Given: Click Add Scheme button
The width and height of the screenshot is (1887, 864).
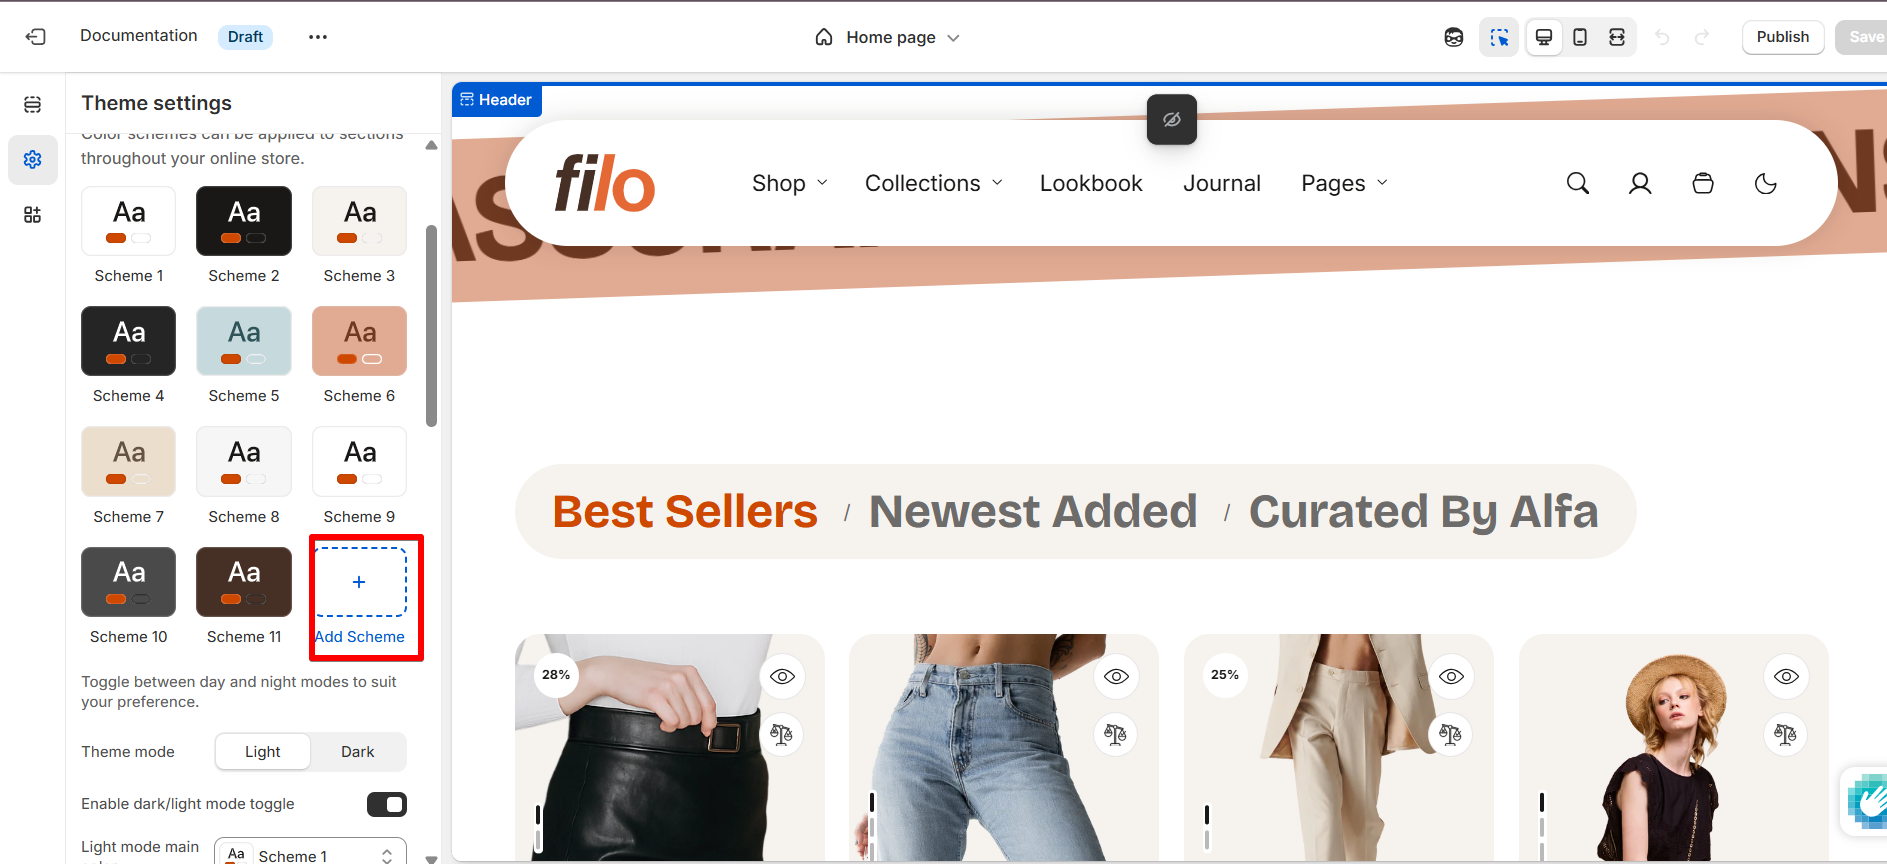Looking at the screenshot, I should [x=360, y=597].
